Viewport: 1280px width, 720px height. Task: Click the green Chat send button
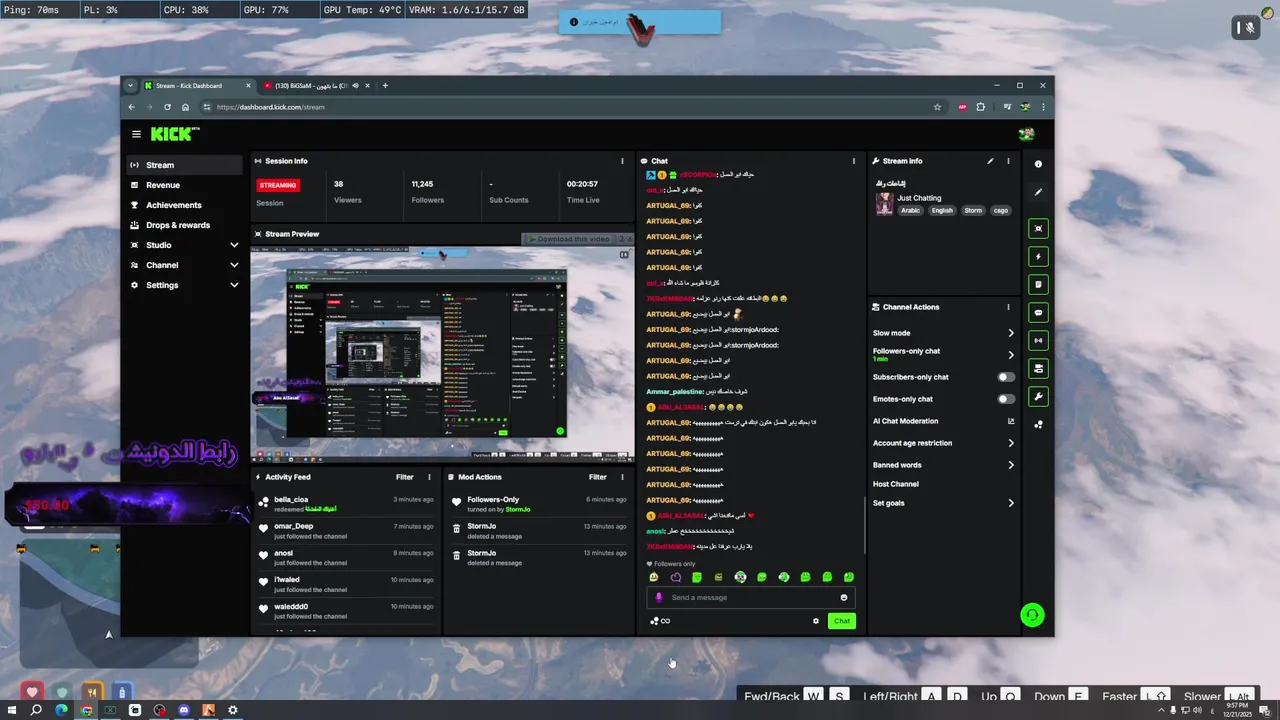click(x=842, y=621)
